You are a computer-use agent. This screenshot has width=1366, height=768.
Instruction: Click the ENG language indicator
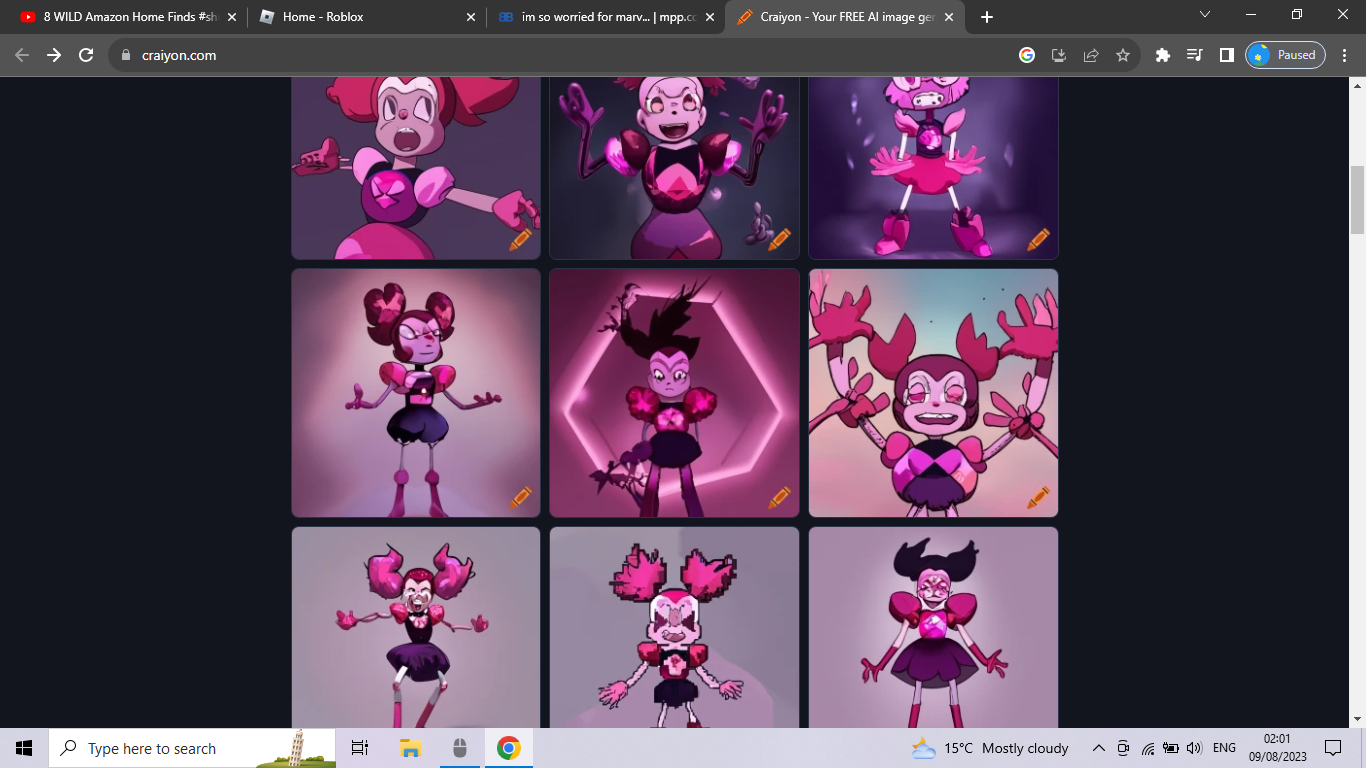click(1224, 748)
